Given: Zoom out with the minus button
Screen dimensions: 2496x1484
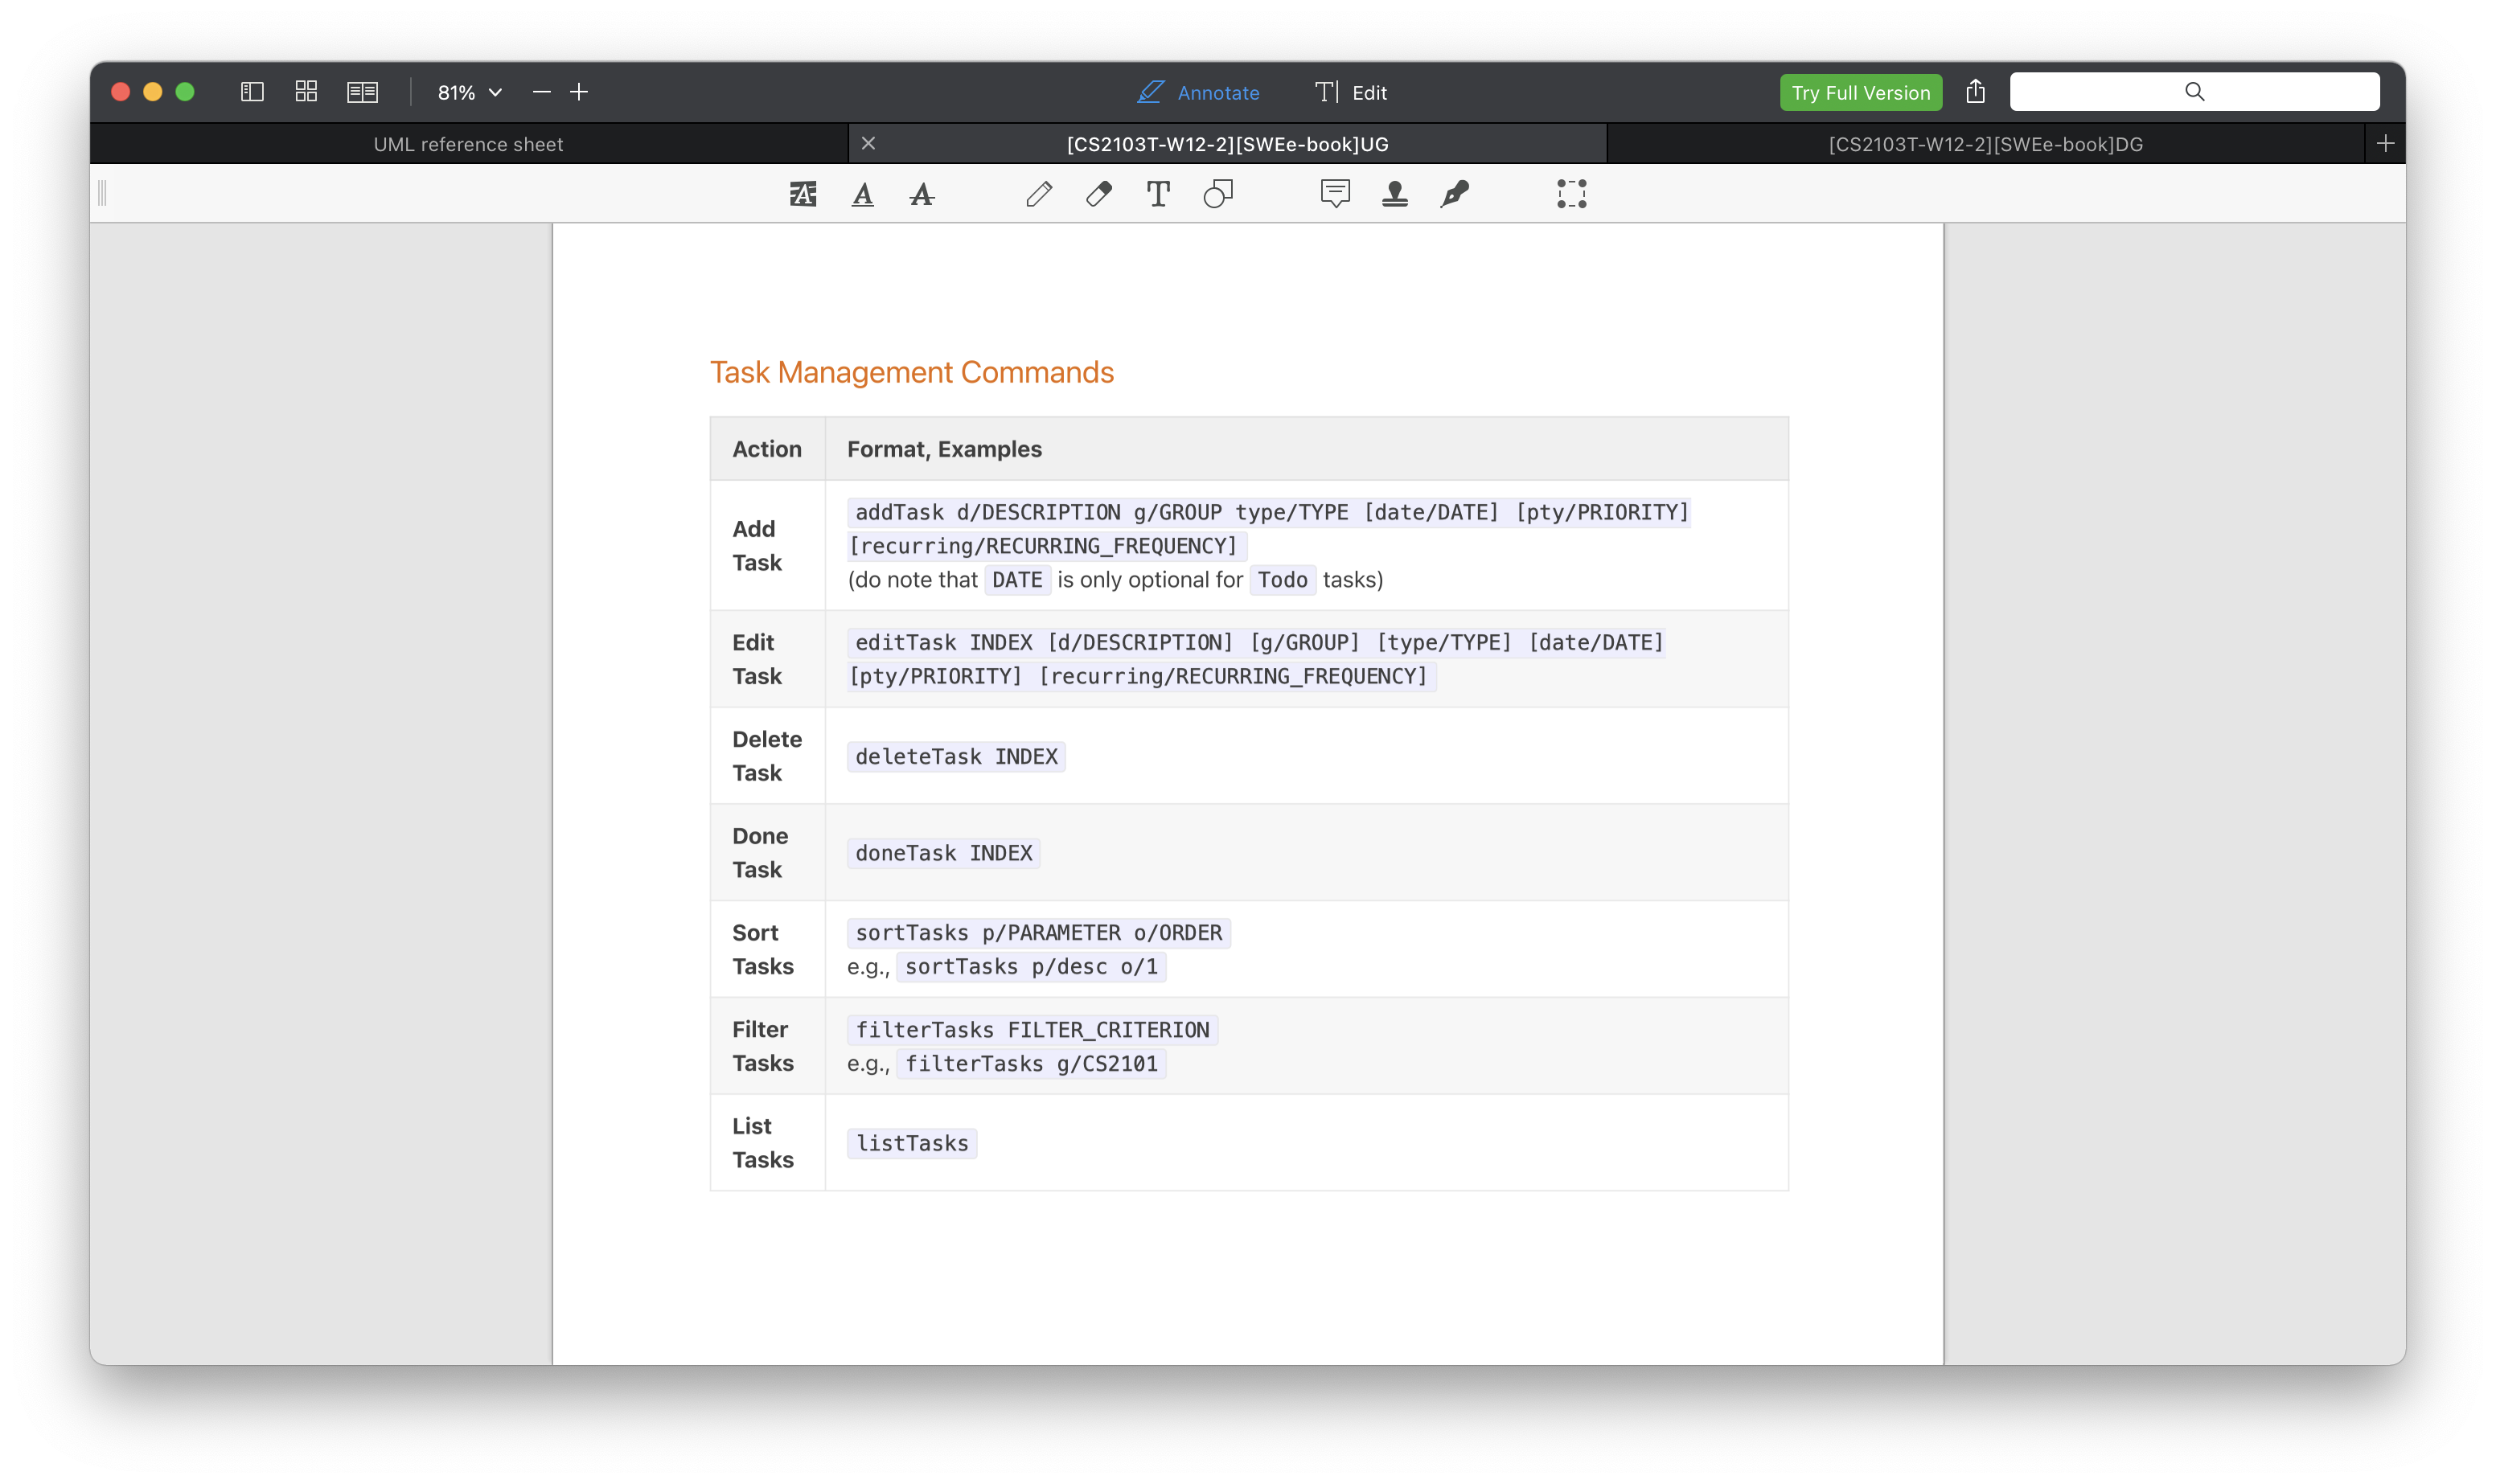Looking at the screenshot, I should (542, 92).
